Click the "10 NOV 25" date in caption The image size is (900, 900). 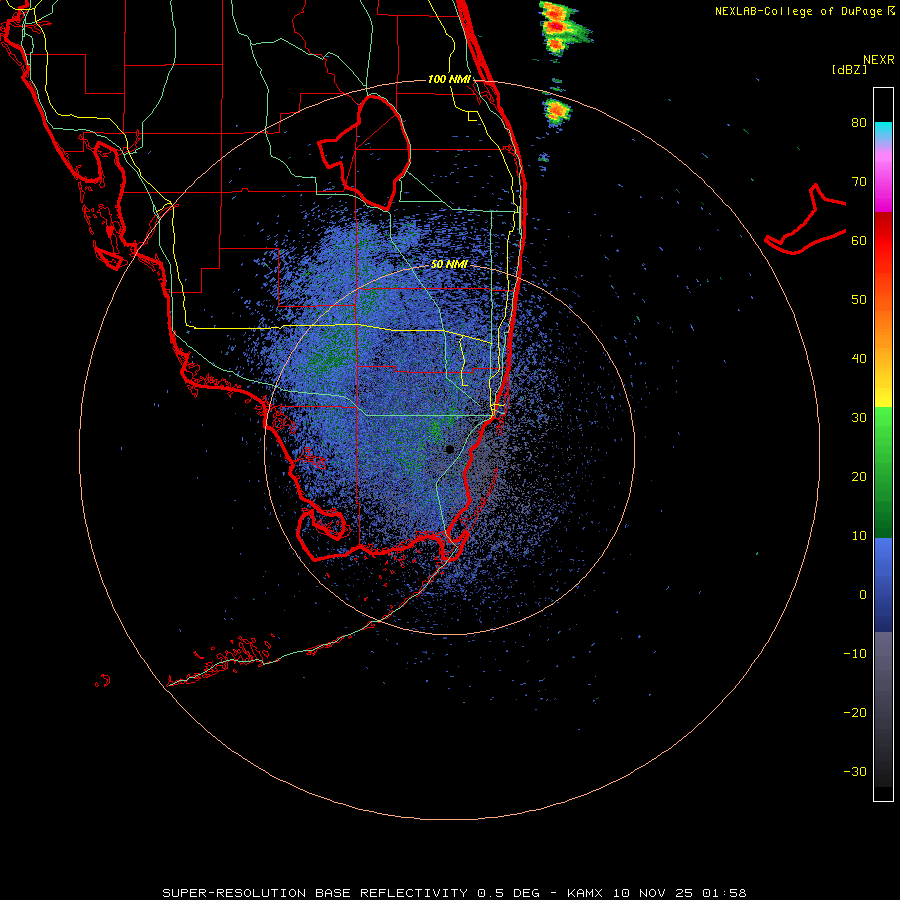pos(653,893)
